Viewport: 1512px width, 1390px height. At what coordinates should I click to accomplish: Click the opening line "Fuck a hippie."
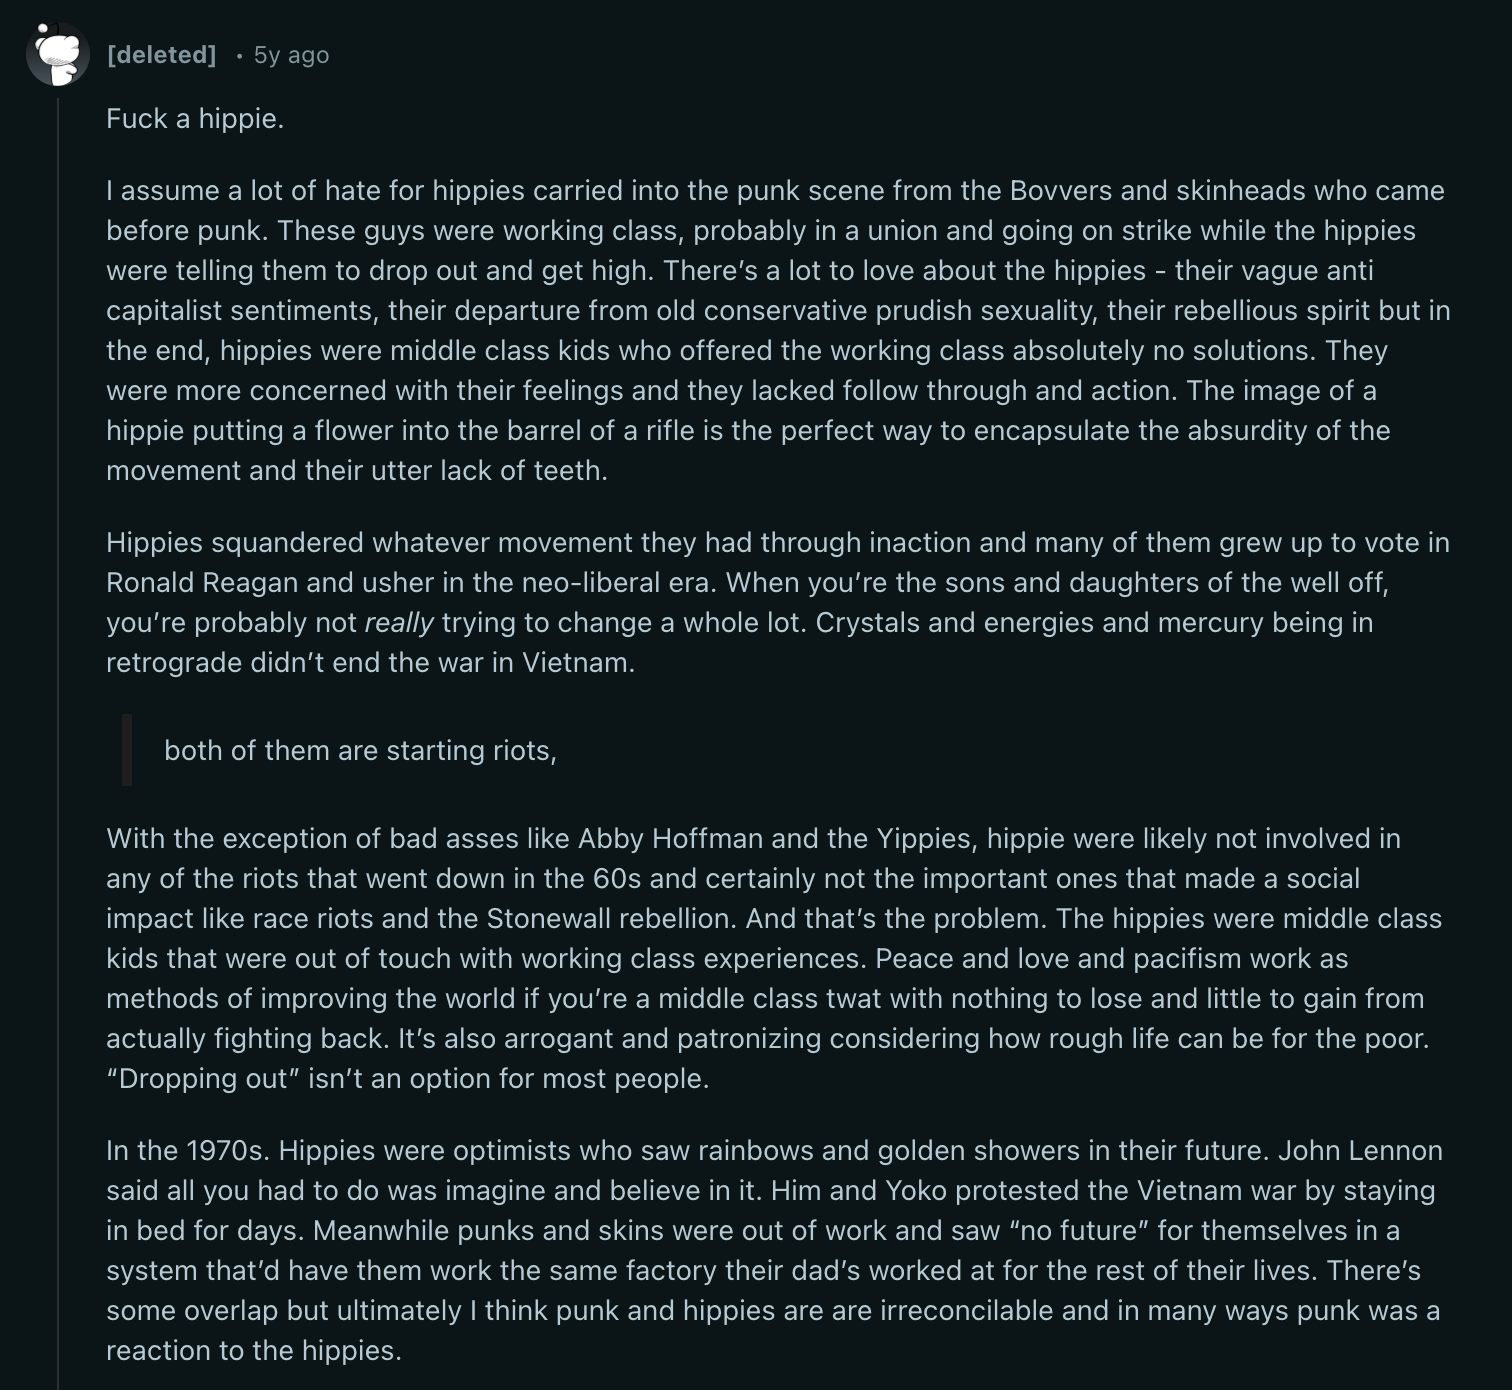[195, 119]
